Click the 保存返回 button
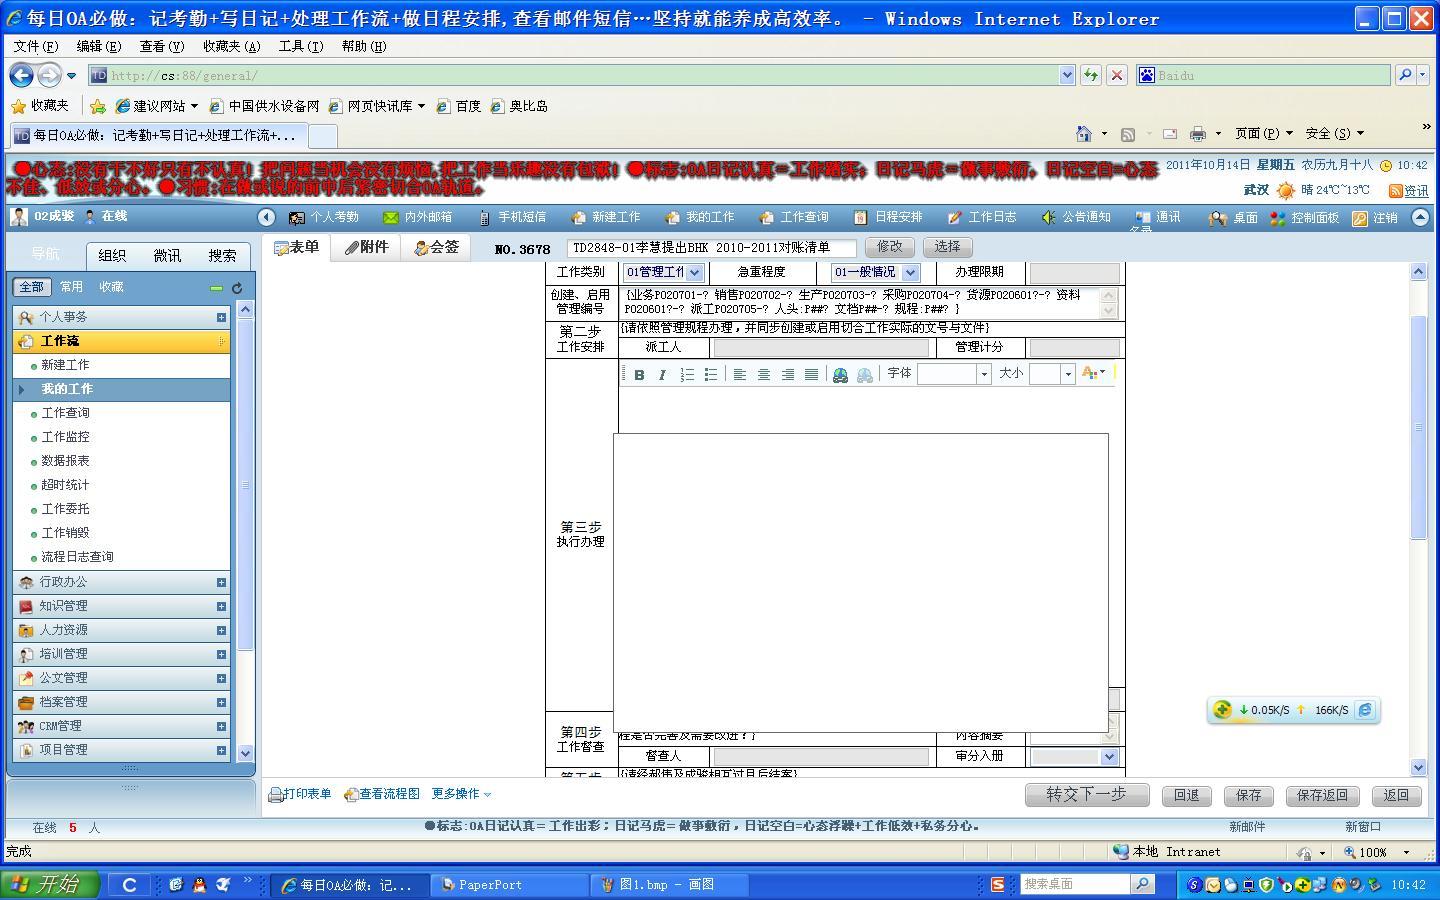1440x900 pixels. click(x=1322, y=795)
